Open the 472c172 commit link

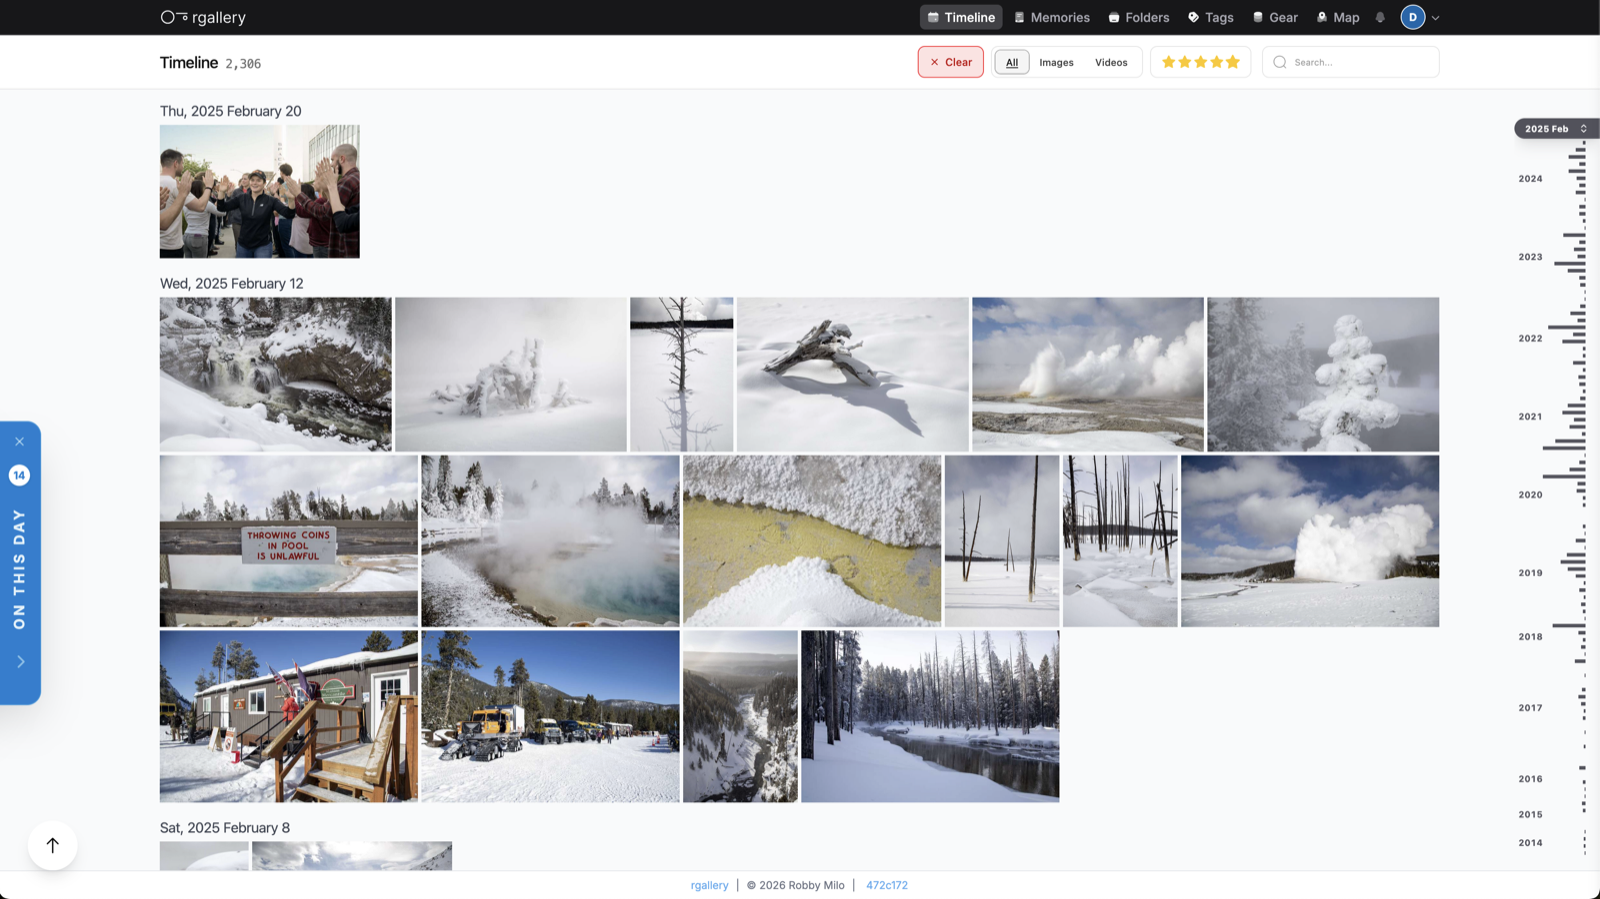[886, 885]
